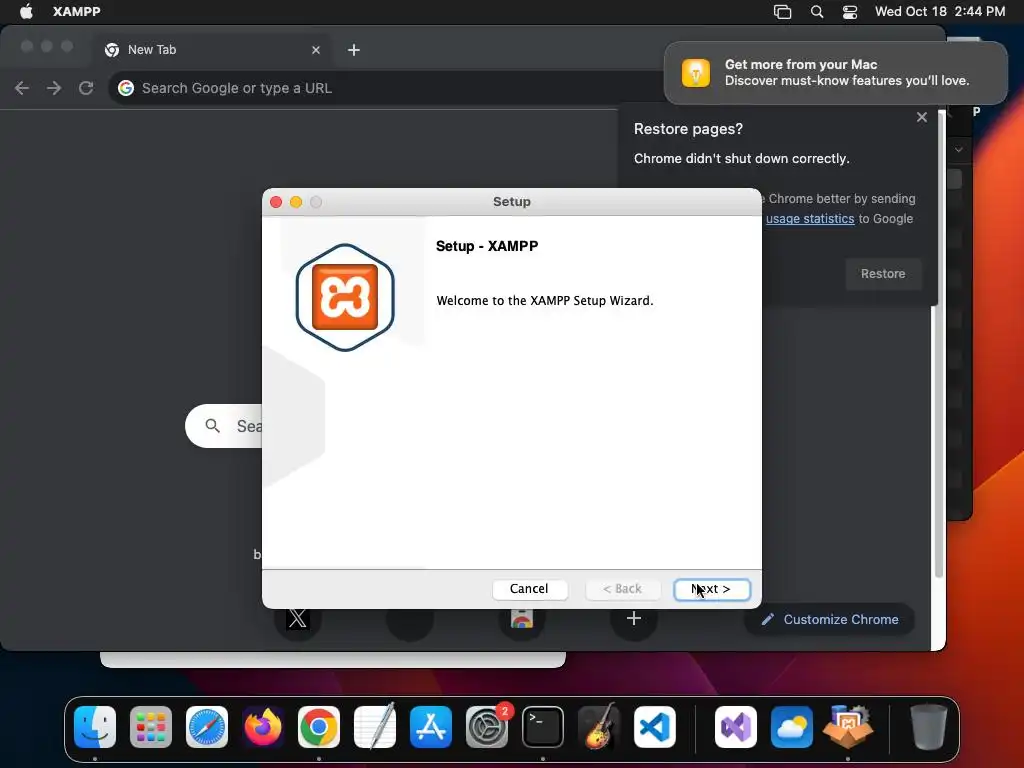Open Finder from the Dock

point(95,727)
